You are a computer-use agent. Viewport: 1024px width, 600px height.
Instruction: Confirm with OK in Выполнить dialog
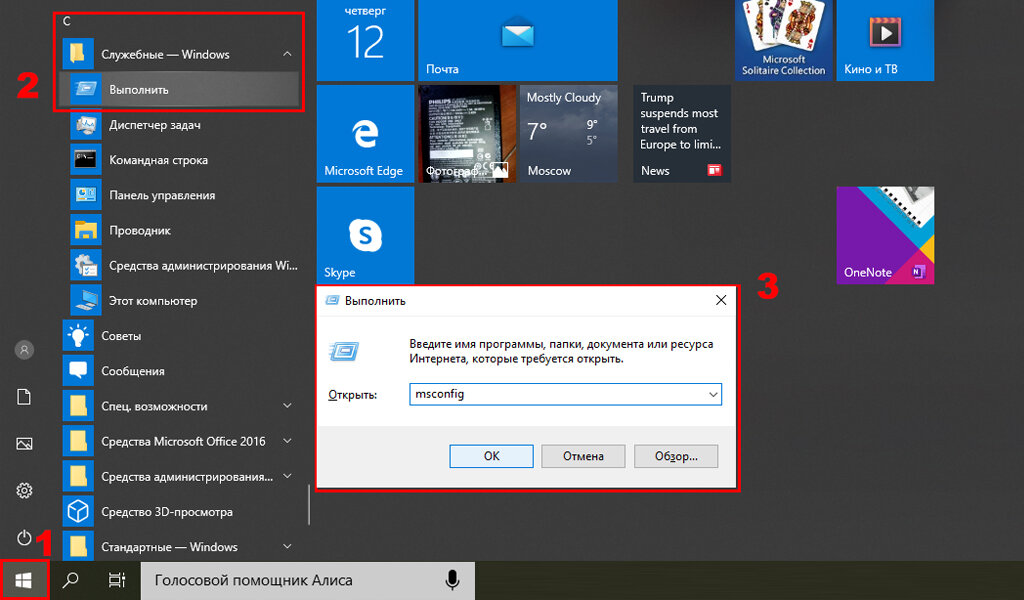coord(491,456)
